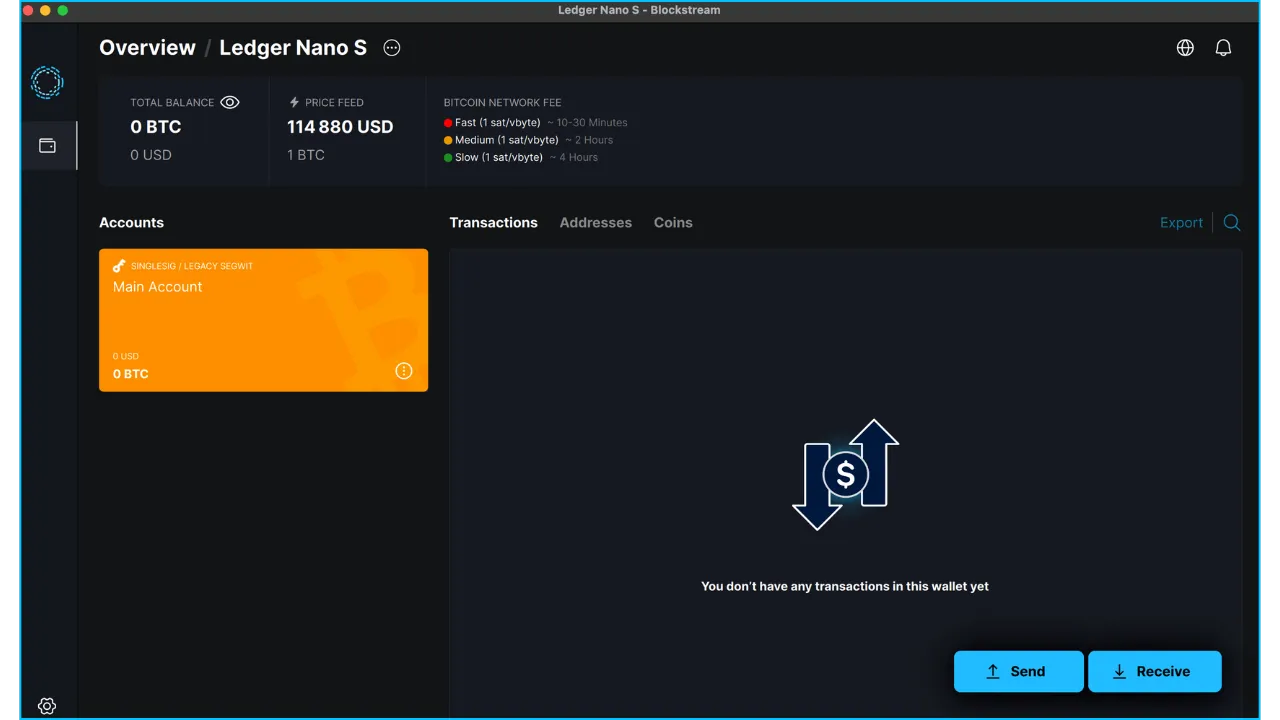Click the Send button
This screenshot has height=720, width=1280.
tap(1018, 672)
